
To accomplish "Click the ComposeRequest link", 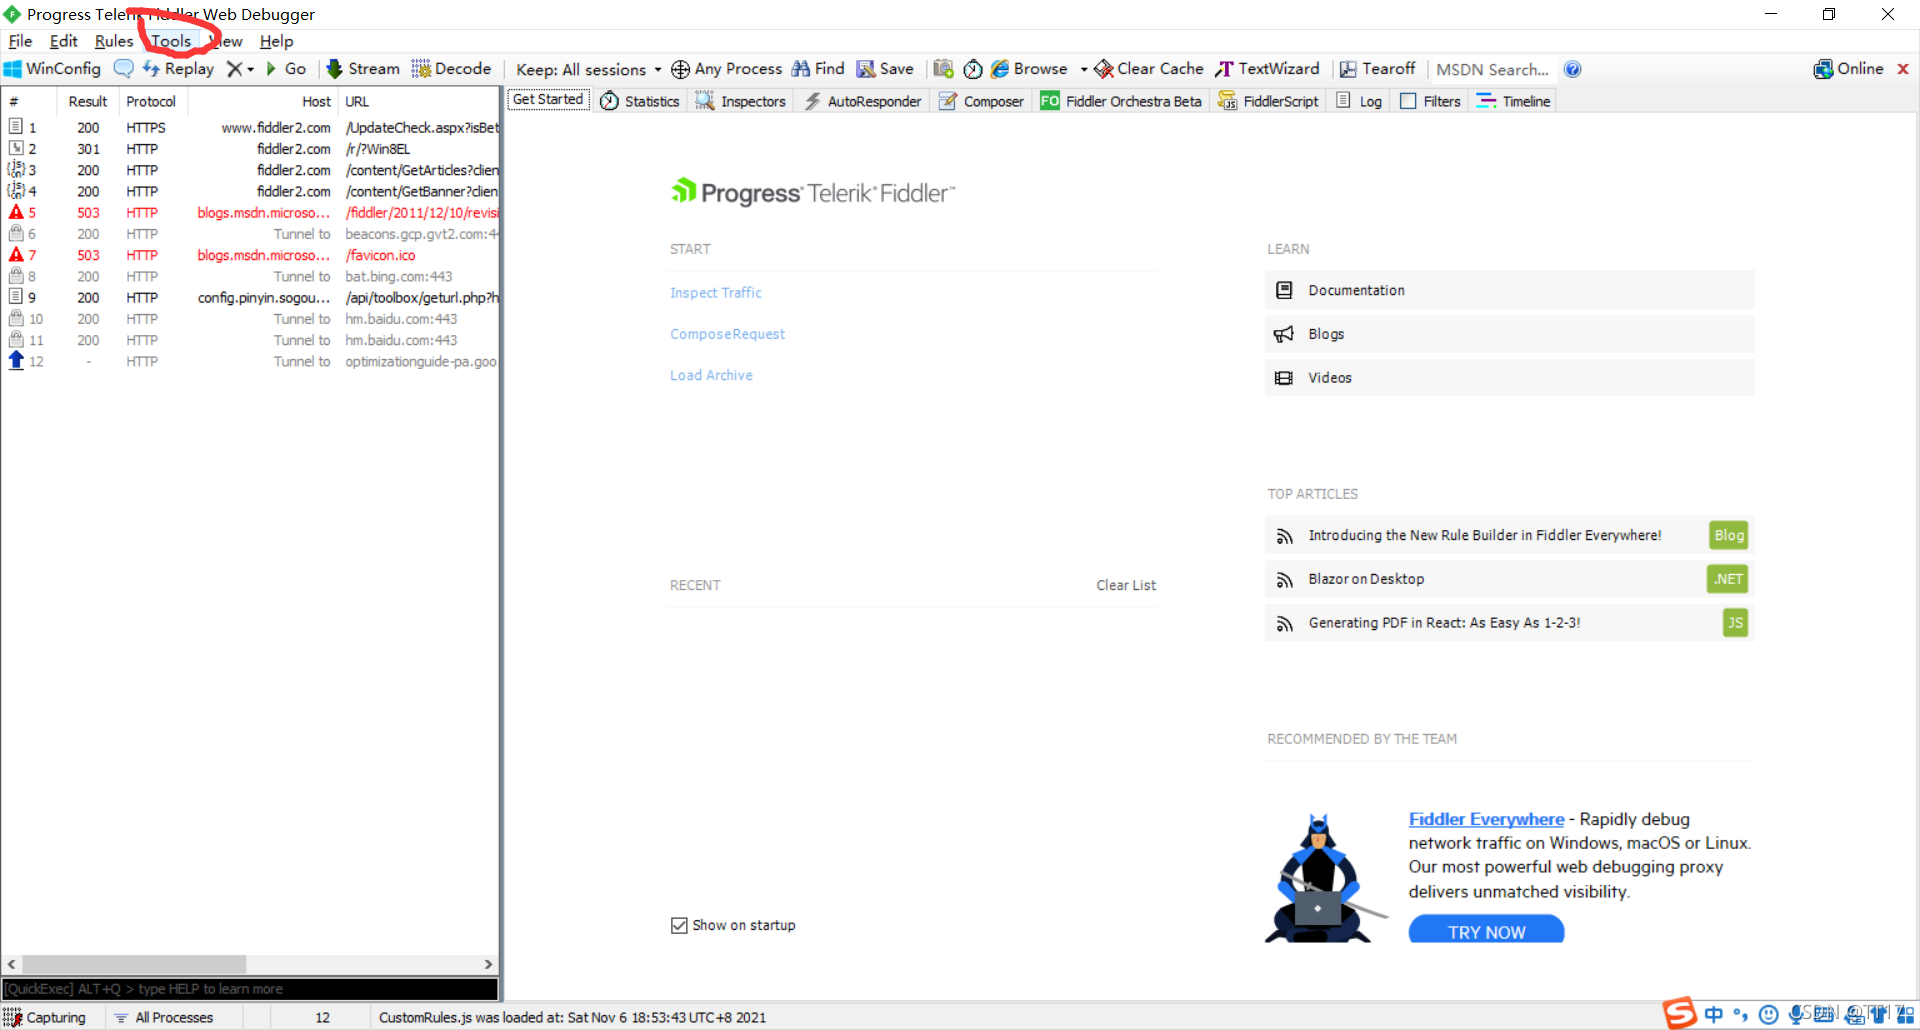I will coord(727,334).
